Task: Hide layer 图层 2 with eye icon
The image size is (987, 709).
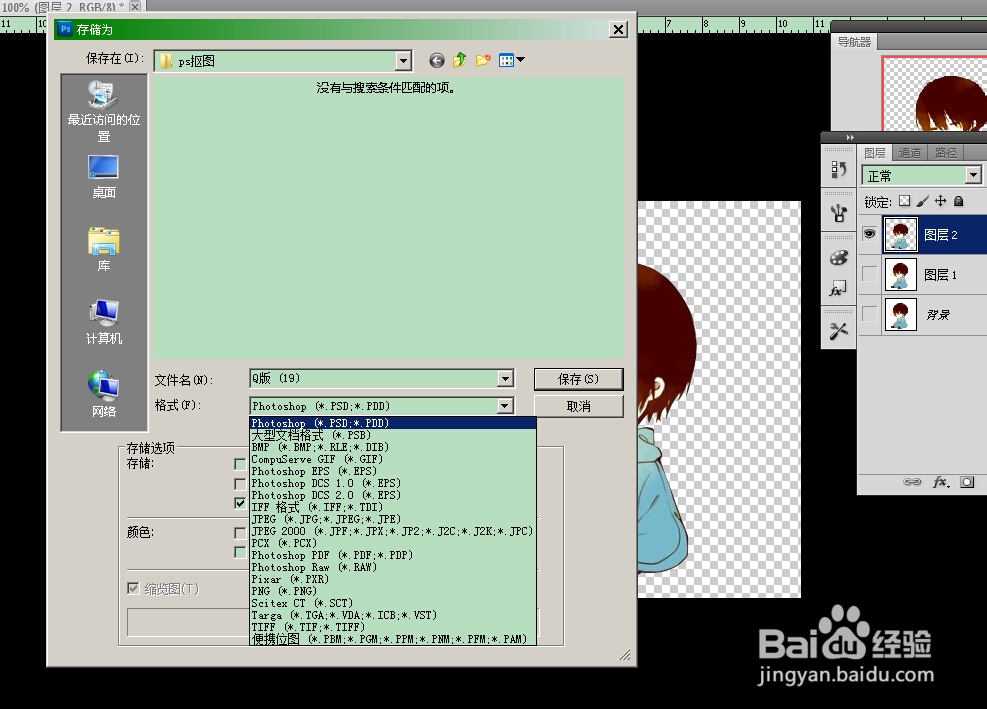Action: 869,234
